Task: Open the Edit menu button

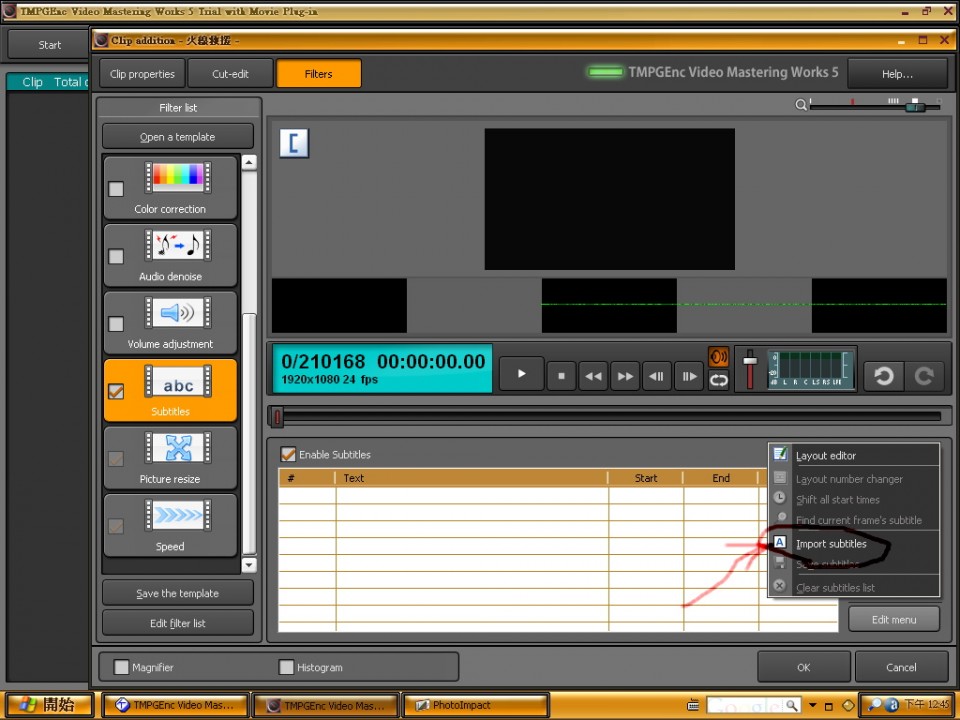Action: tap(893, 619)
